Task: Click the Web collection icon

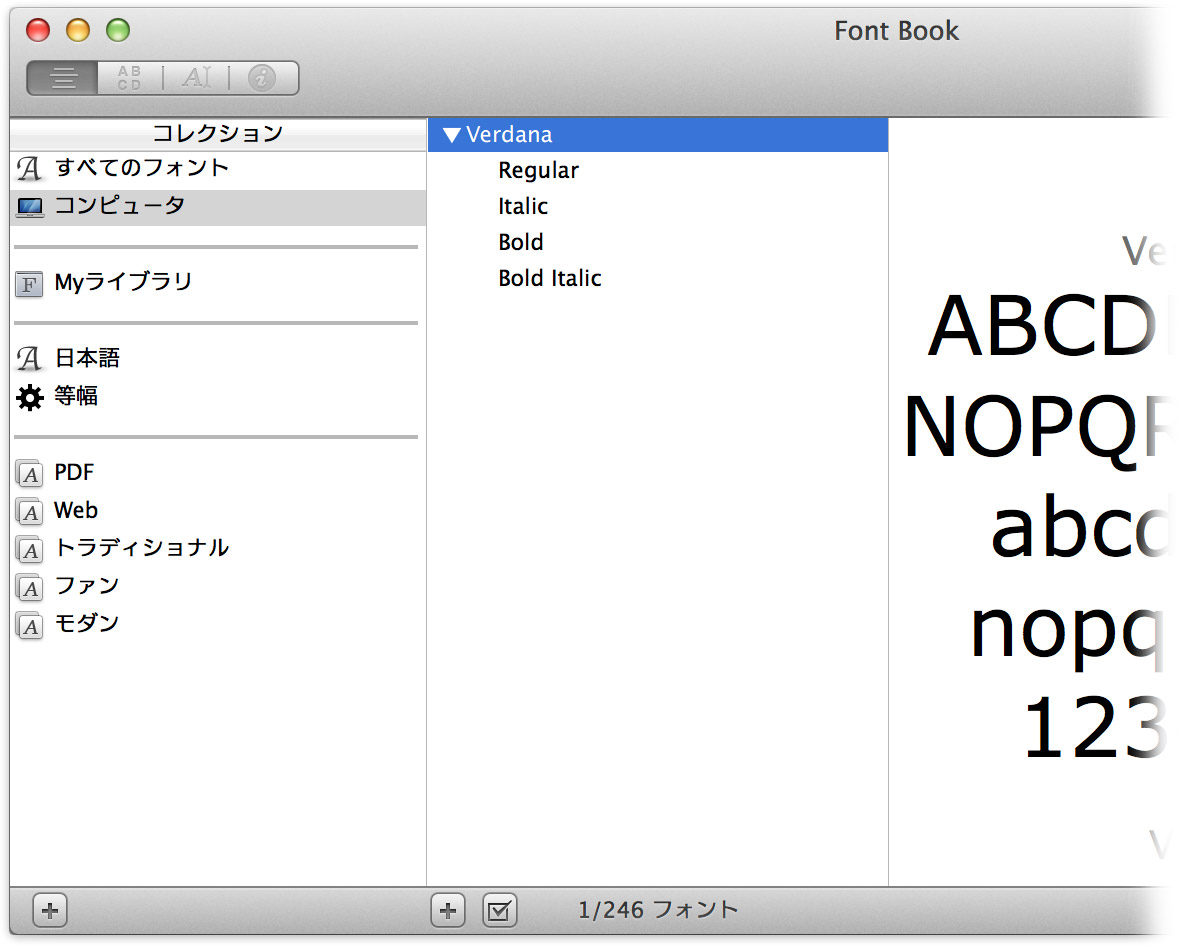Action: [29, 511]
